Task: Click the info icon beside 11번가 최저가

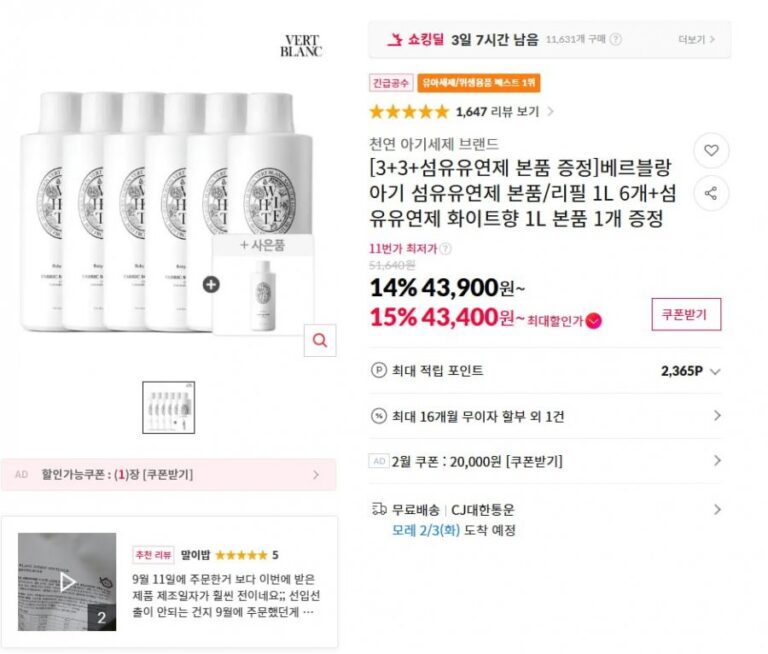Action: point(445,249)
